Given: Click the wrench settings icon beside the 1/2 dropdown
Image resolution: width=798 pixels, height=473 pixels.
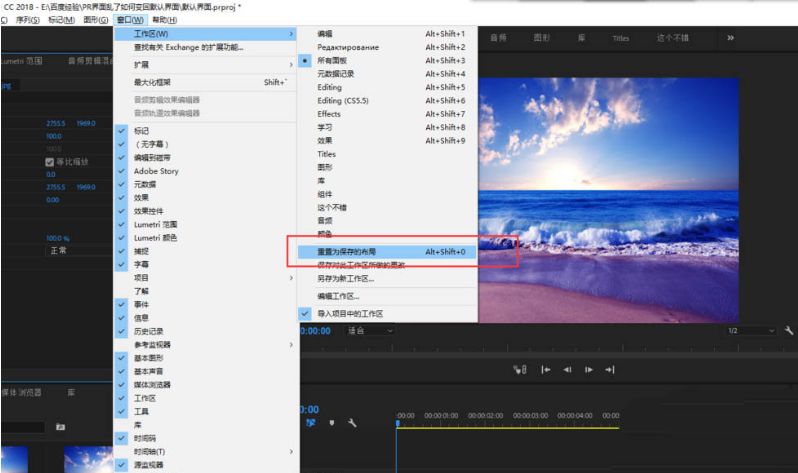Looking at the screenshot, I should [789, 331].
